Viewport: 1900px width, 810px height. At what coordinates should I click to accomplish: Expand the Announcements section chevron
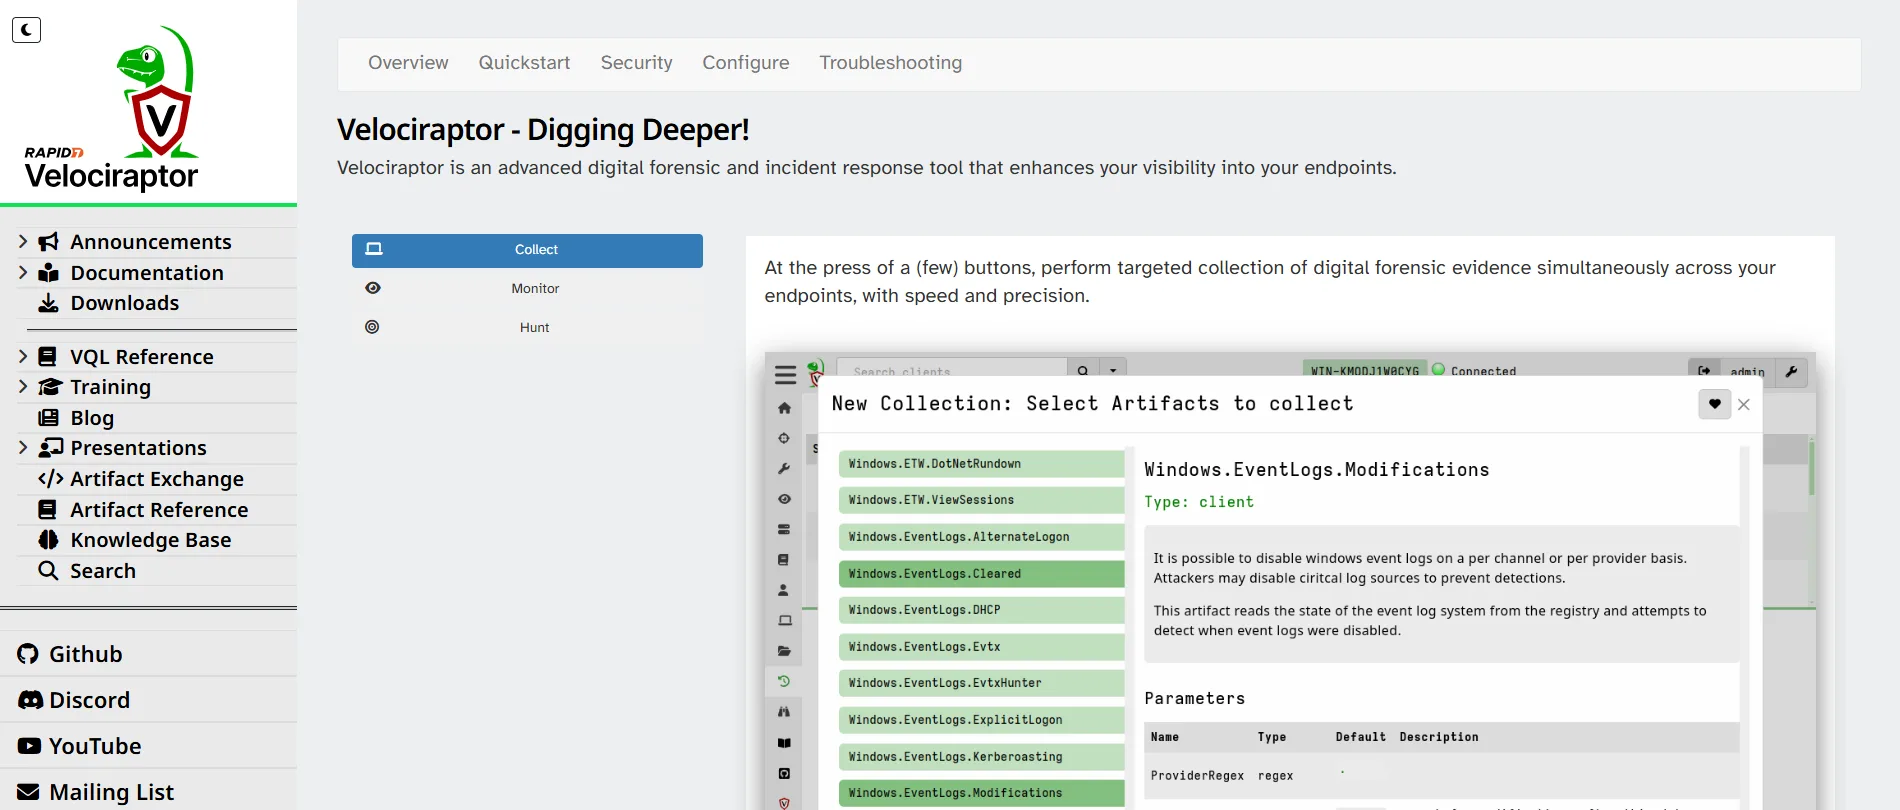point(23,242)
